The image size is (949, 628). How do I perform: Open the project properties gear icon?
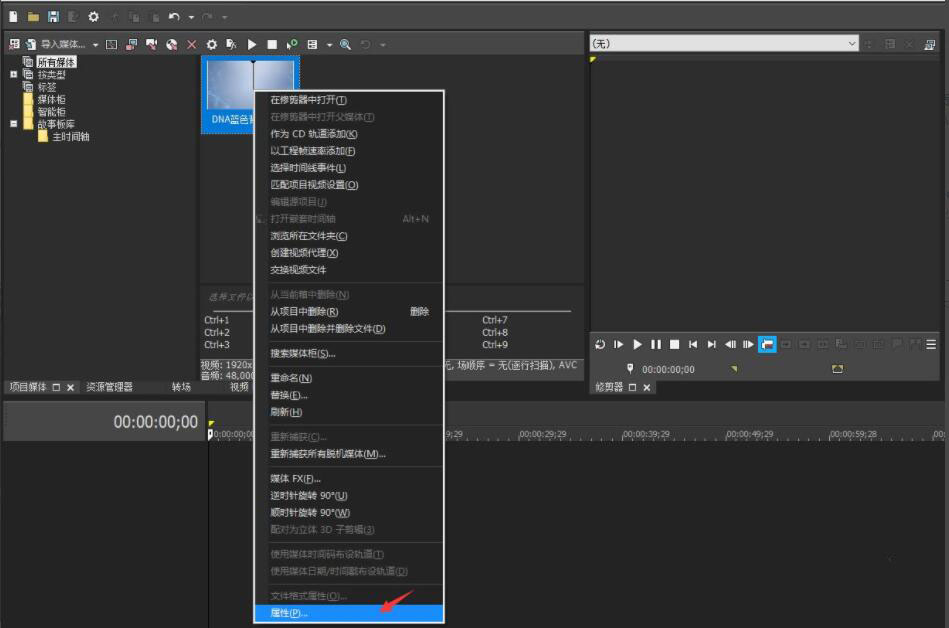[93, 16]
